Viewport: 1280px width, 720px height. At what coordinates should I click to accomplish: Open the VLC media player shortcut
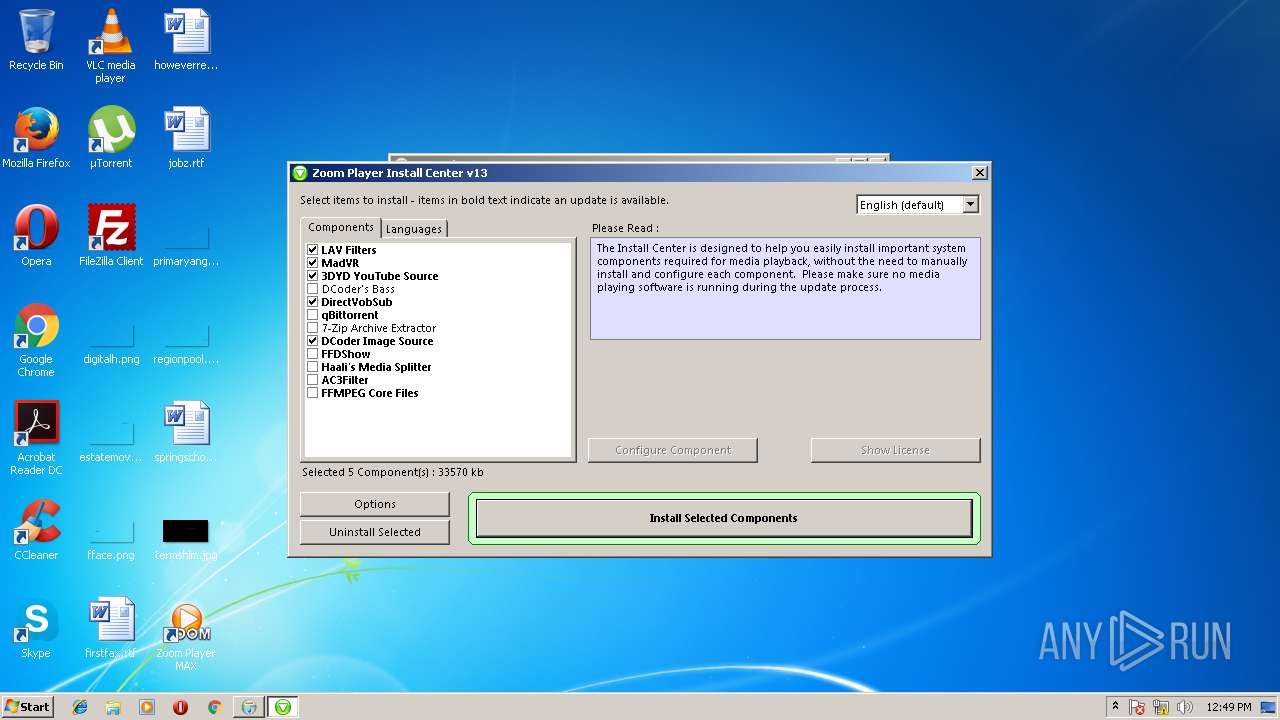(x=110, y=46)
